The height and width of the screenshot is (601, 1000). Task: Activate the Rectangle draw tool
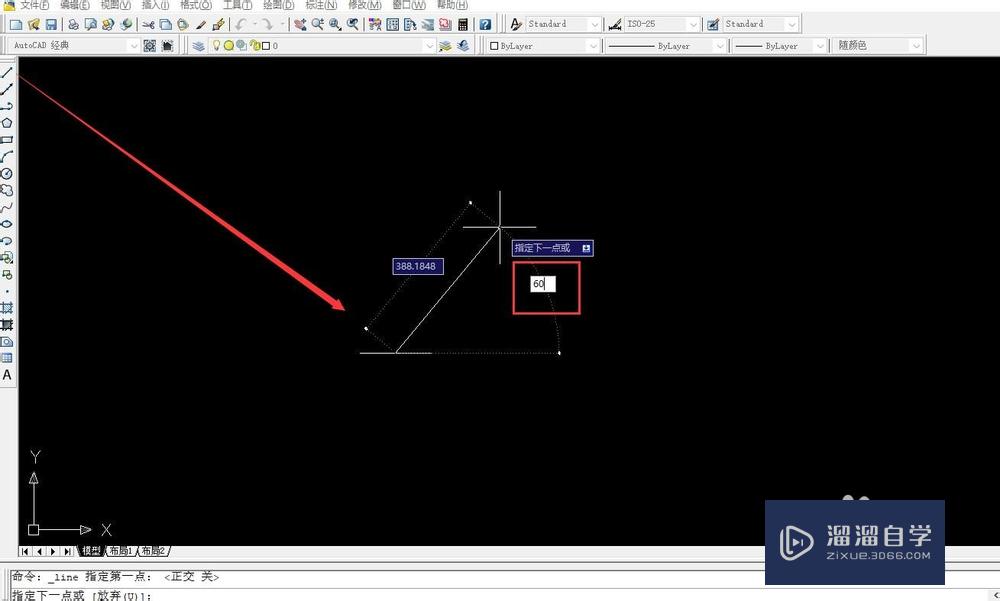(7, 138)
